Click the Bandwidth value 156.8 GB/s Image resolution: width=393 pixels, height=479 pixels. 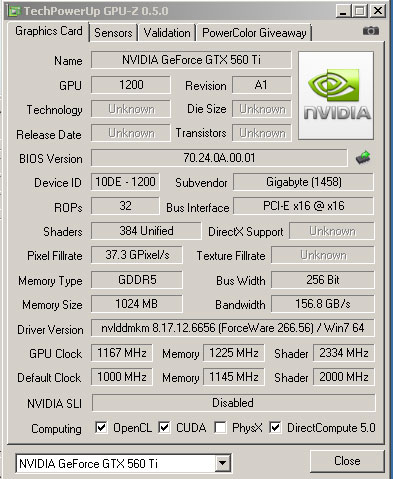click(323, 304)
